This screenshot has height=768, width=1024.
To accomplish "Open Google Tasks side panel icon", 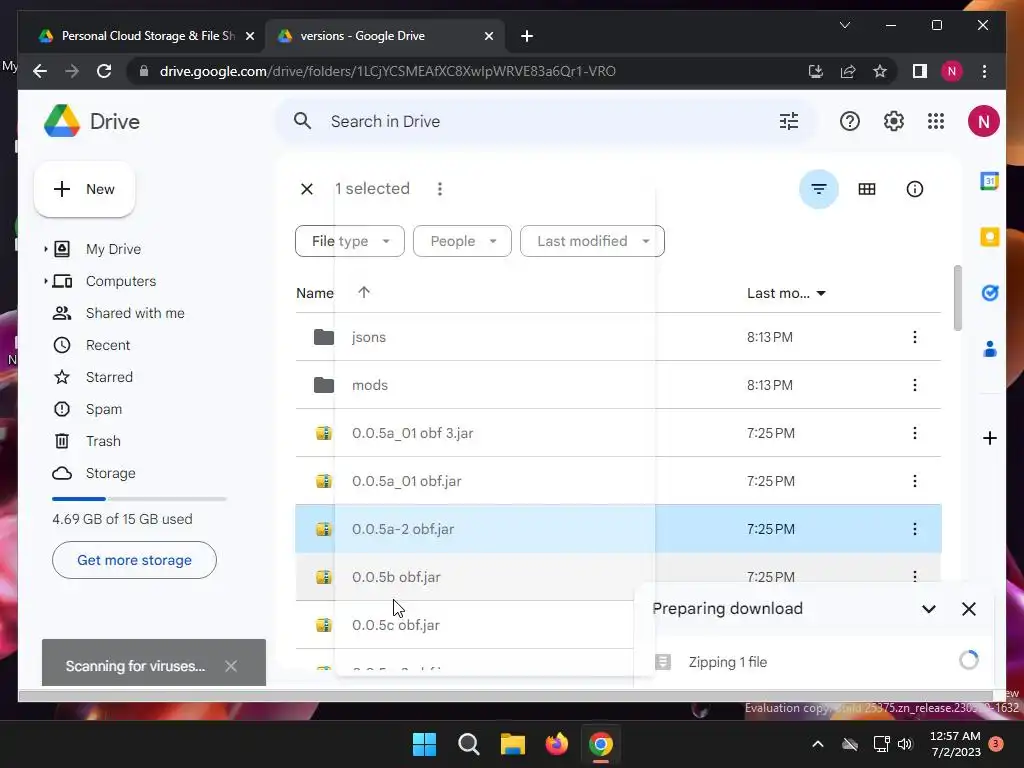I will [x=989, y=293].
